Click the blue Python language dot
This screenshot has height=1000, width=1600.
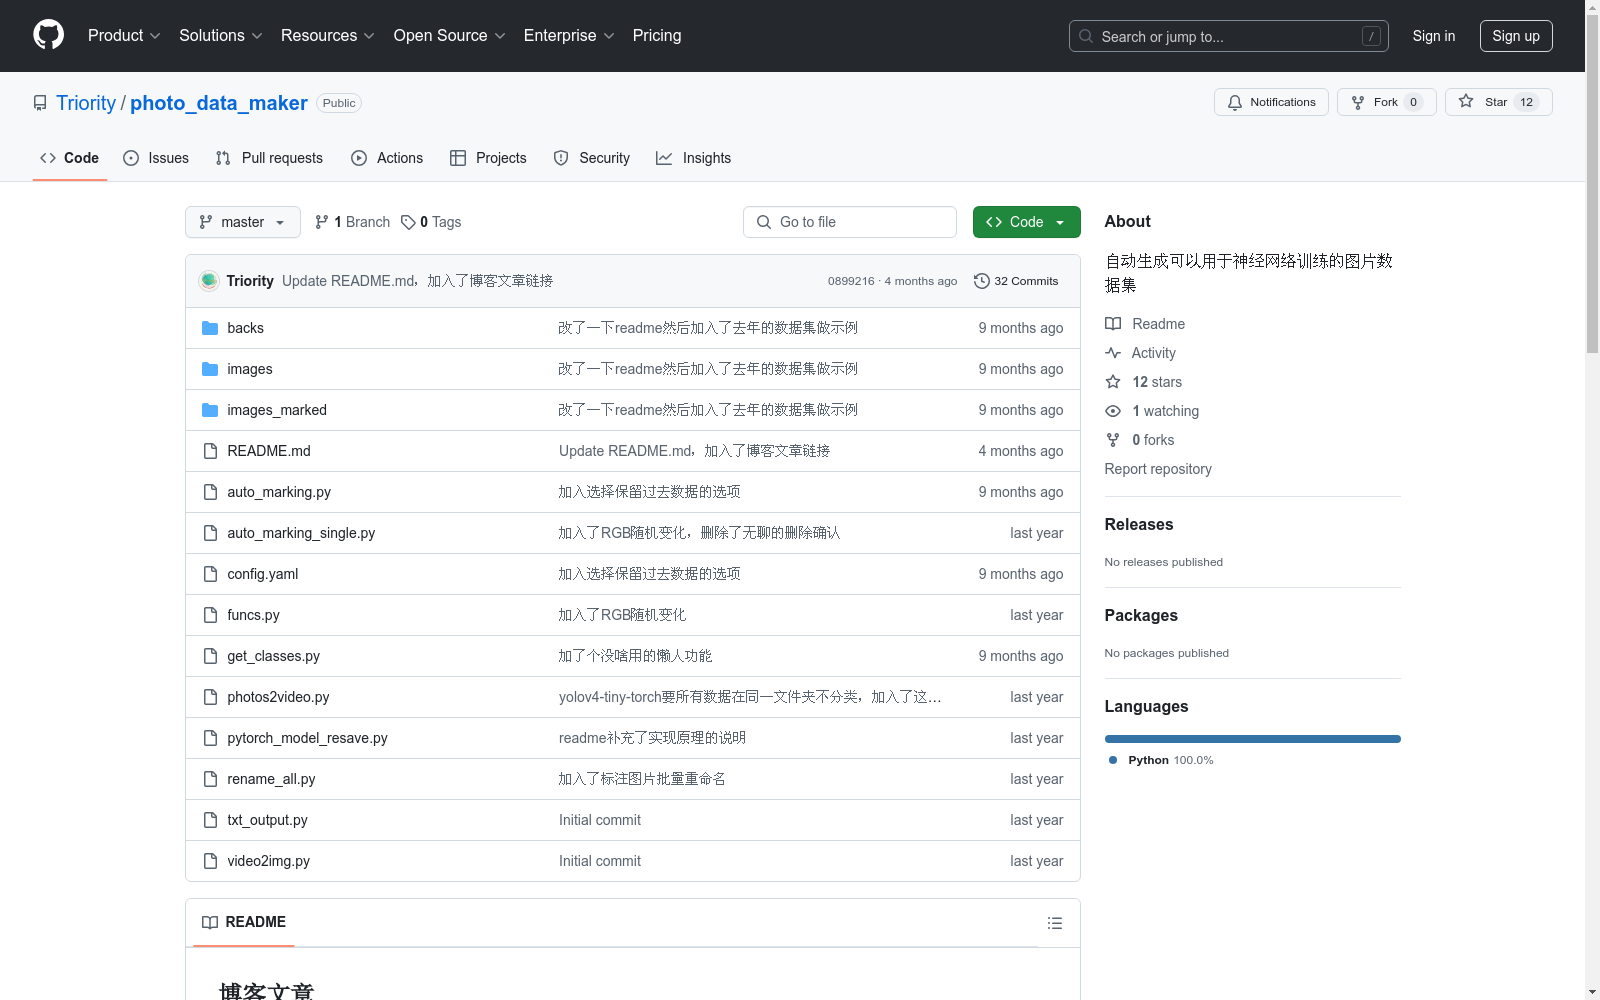pyautogui.click(x=1113, y=760)
